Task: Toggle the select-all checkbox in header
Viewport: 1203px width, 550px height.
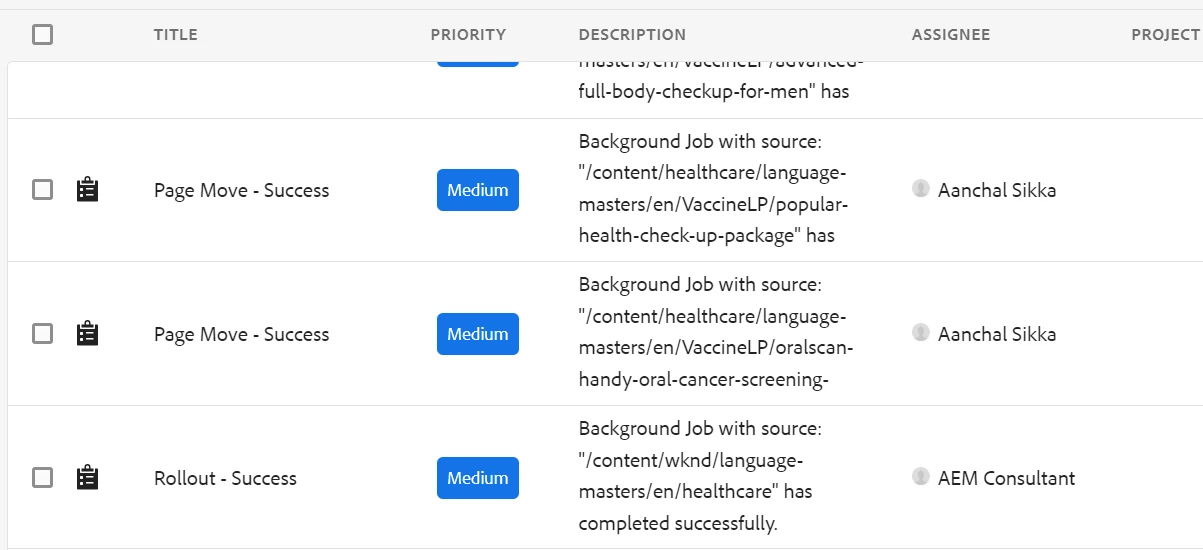Action: [x=42, y=35]
